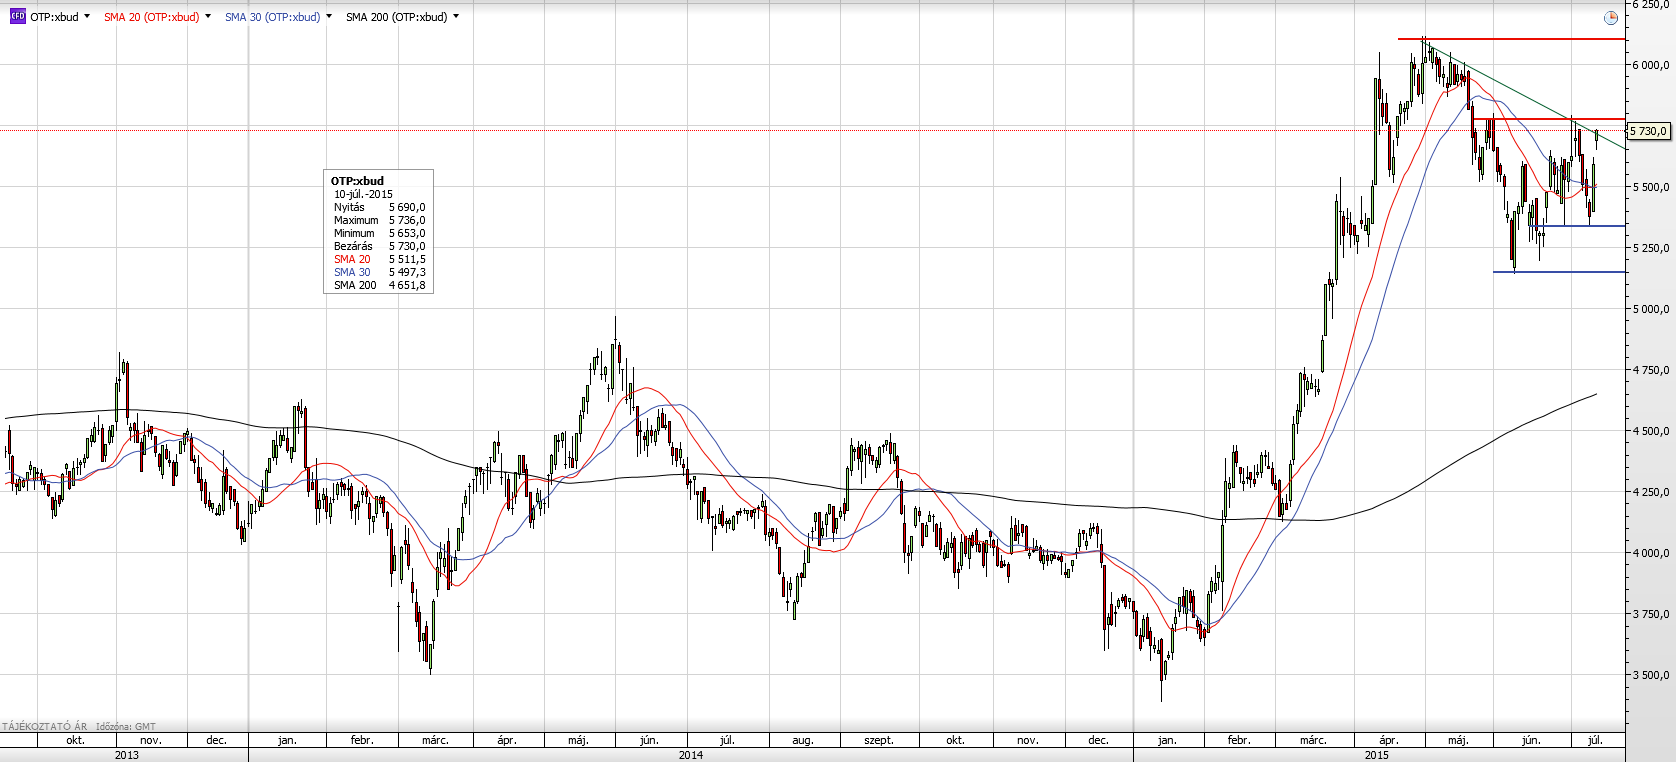Viewport: 1676px width, 762px height.
Task: Click the 'márc.' 2015 month on time axis
Action: pos(1313,740)
